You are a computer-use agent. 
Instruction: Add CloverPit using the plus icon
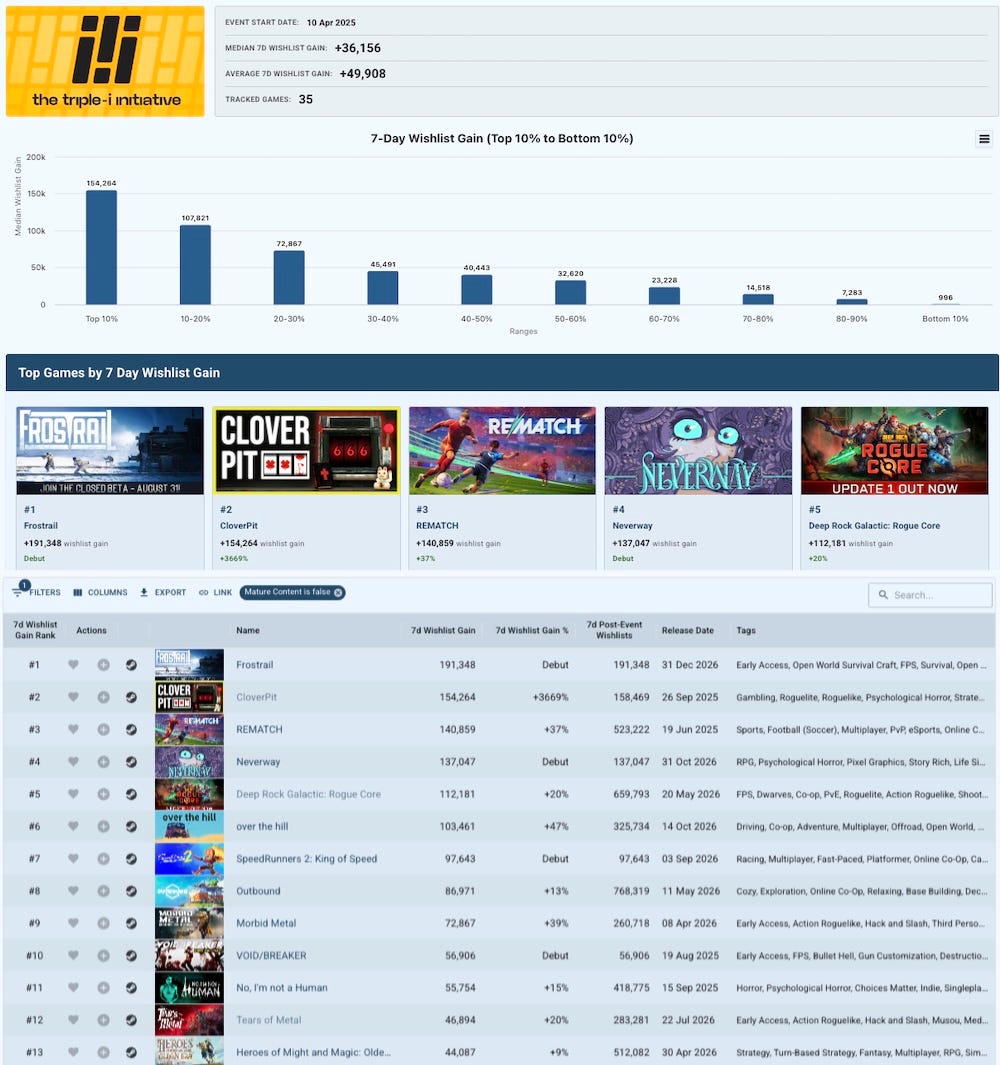pyautogui.click(x=103, y=697)
